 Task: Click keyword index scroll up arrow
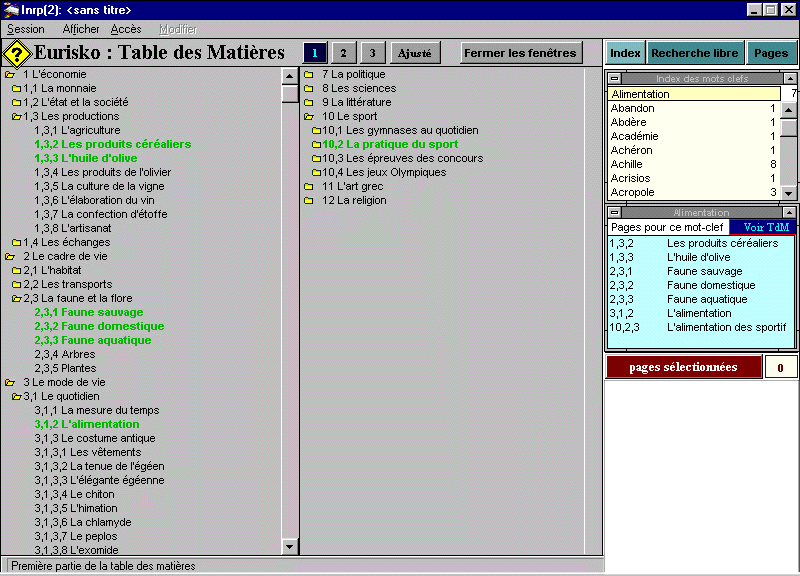[x=789, y=110]
